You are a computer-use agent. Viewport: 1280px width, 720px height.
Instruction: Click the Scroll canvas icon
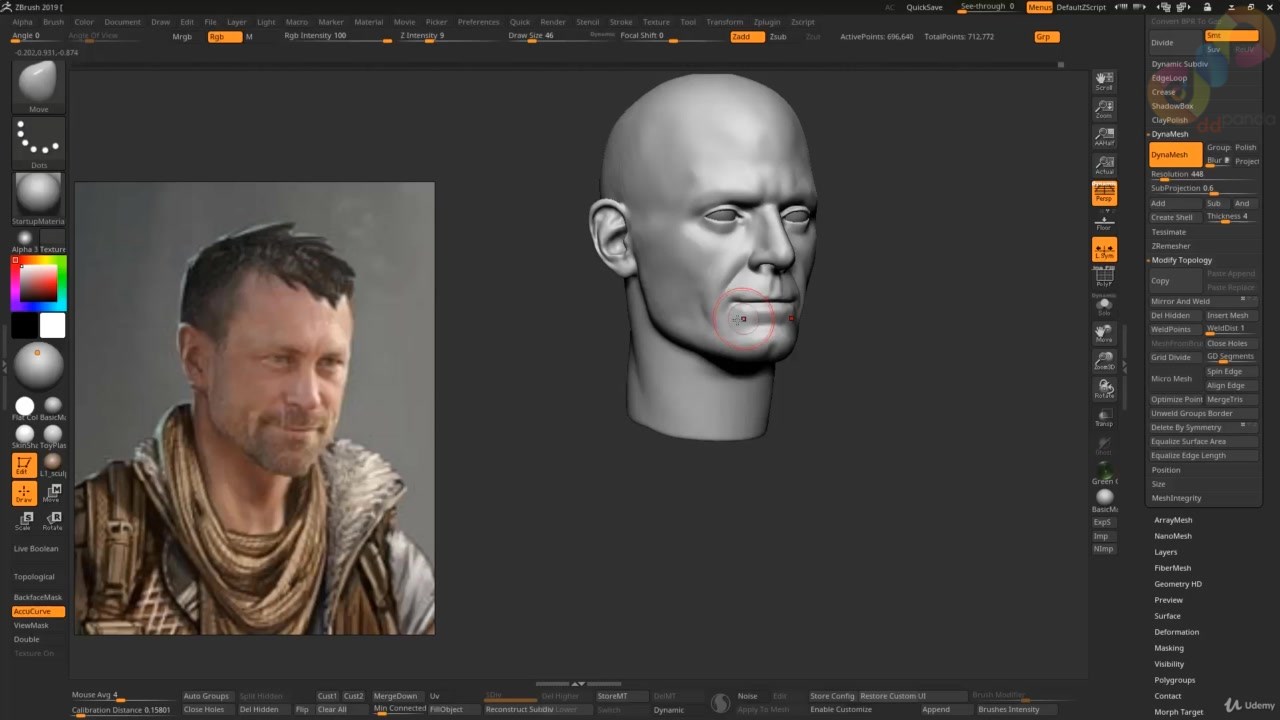click(x=1104, y=81)
